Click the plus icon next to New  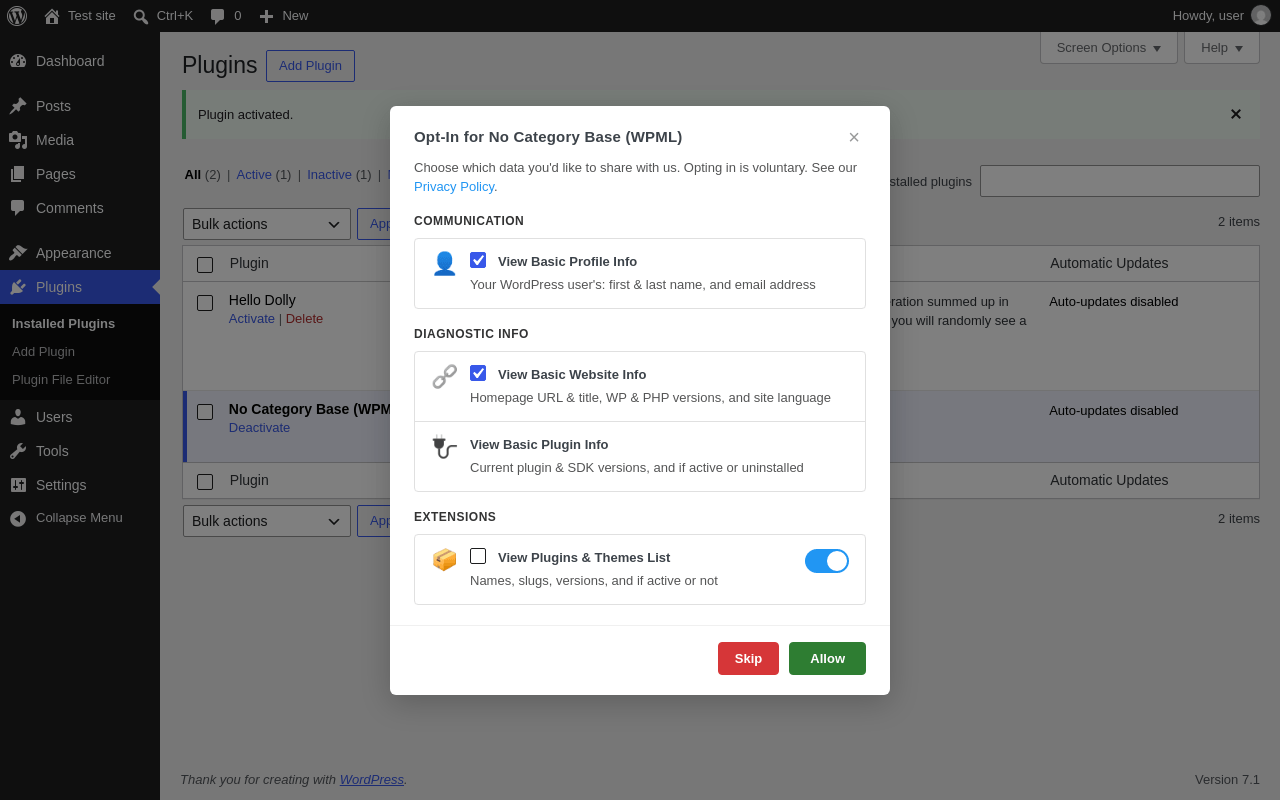pos(266,16)
